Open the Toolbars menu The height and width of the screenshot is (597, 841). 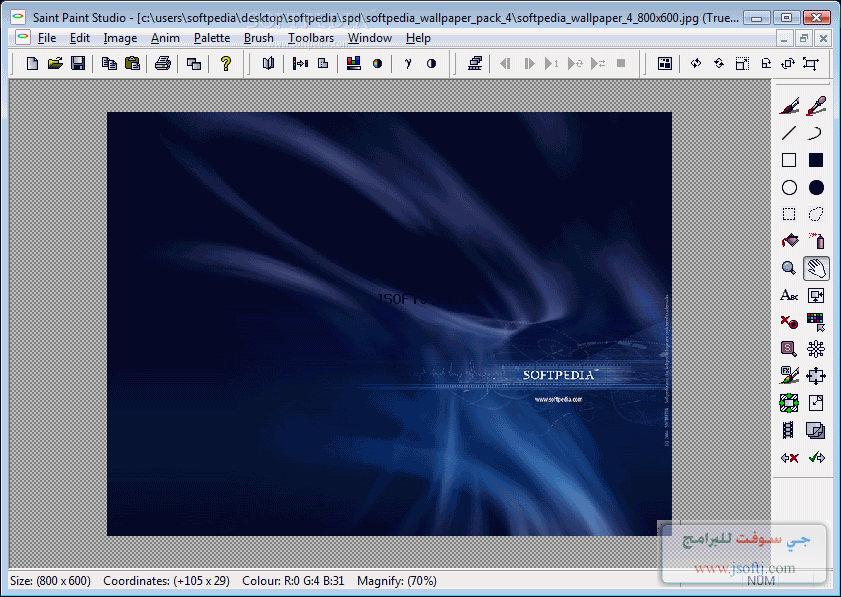click(x=311, y=38)
